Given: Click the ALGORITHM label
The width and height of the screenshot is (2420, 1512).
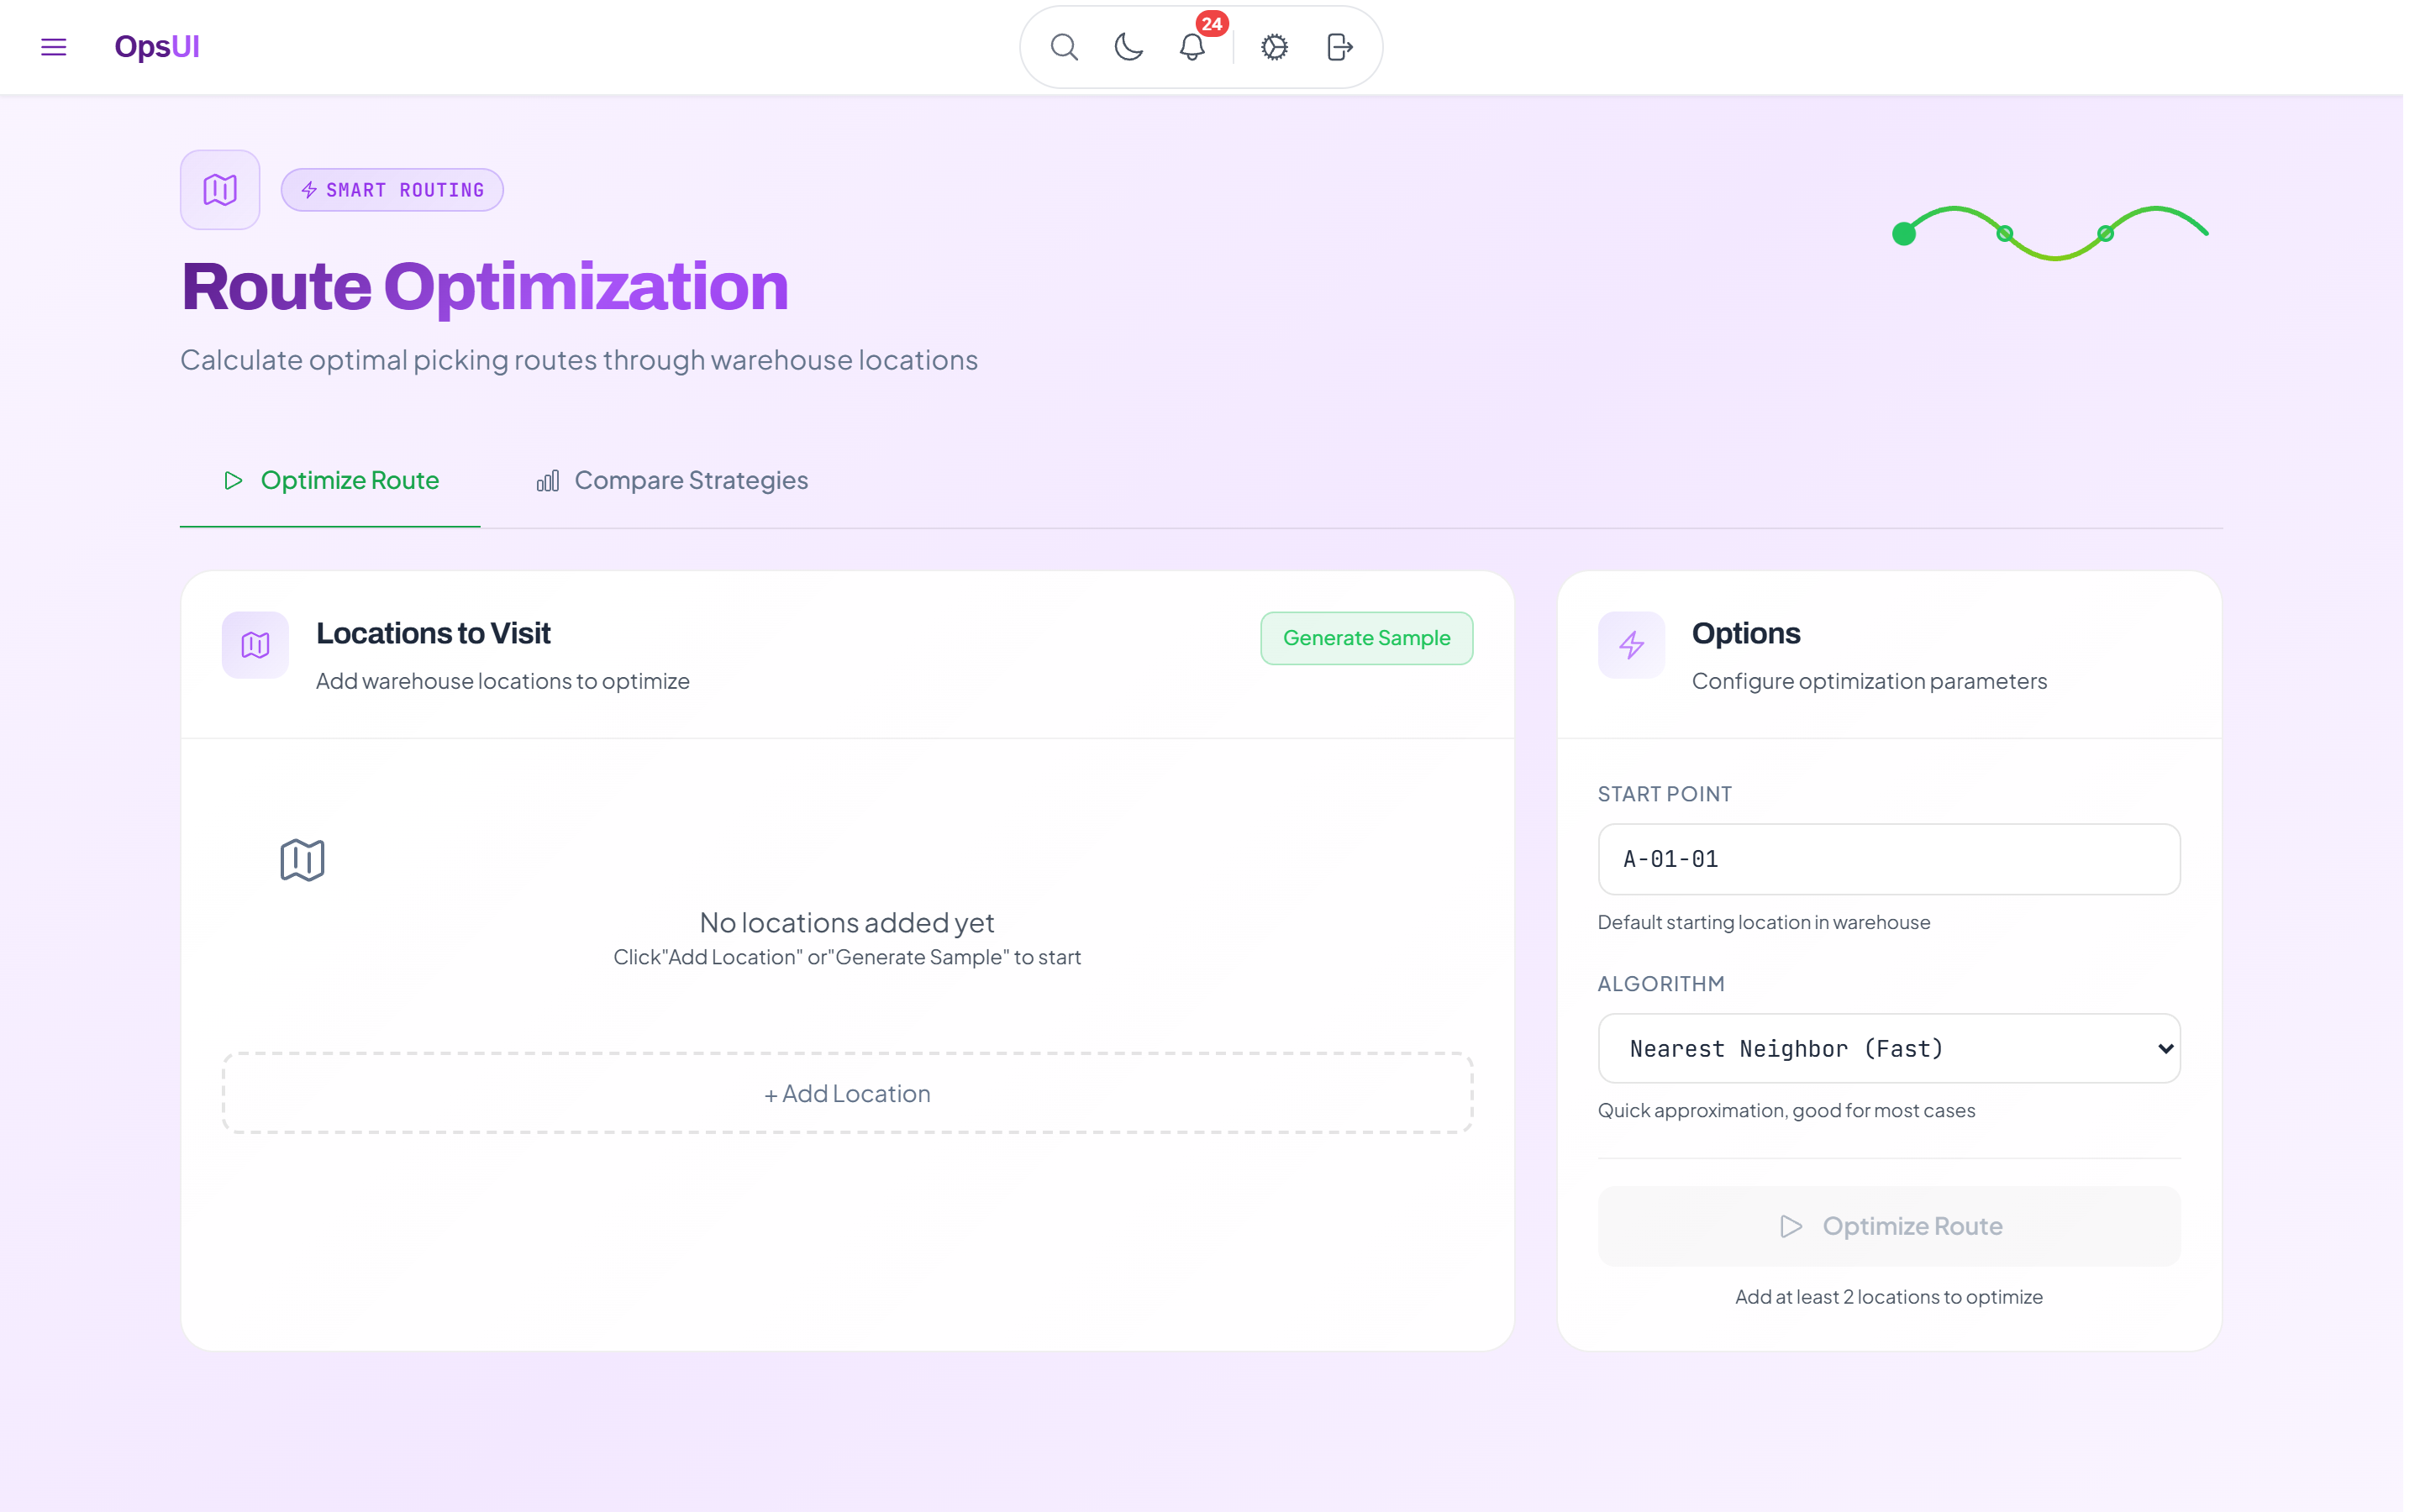Looking at the screenshot, I should (1661, 984).
